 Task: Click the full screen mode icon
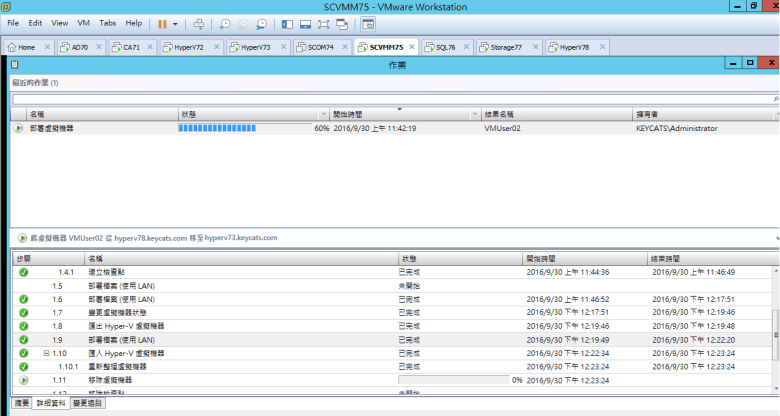pos(324,22)
